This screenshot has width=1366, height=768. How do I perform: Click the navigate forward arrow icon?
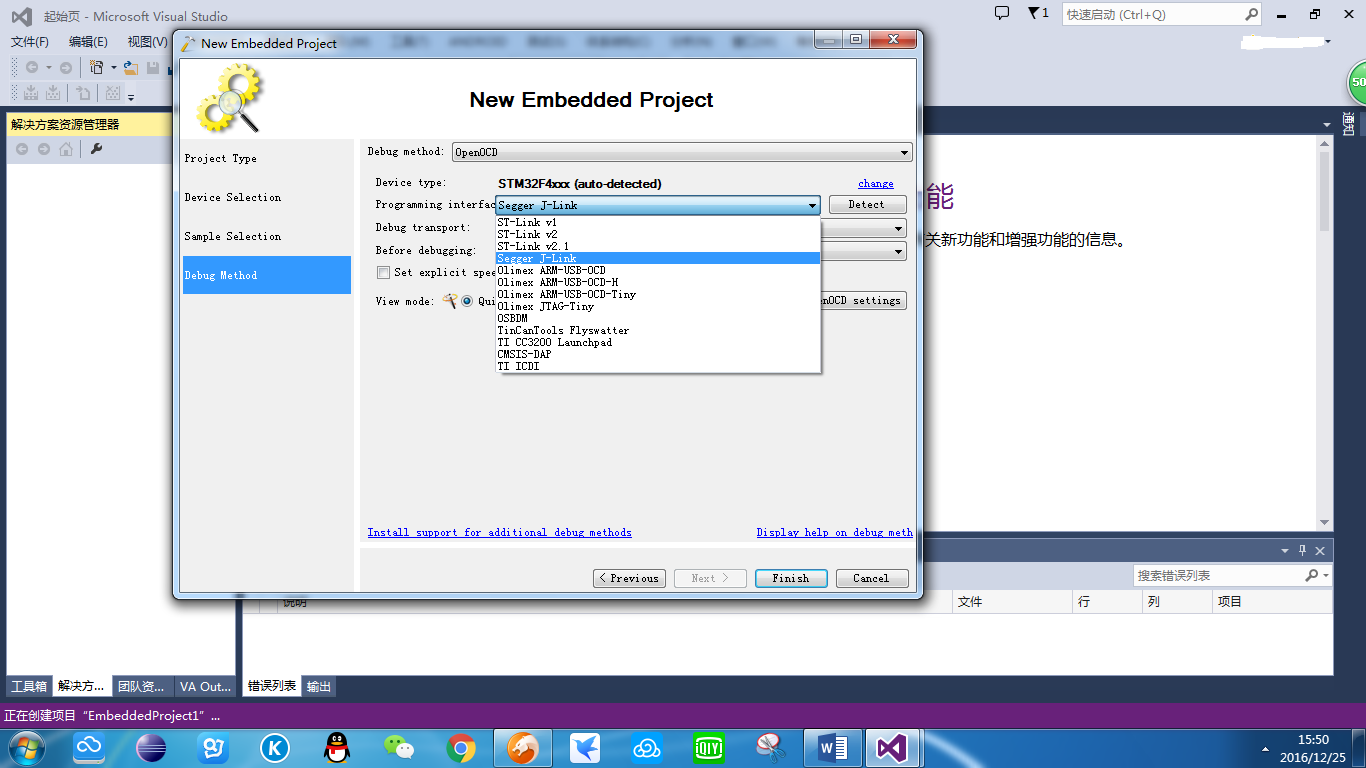coord(65,67)
